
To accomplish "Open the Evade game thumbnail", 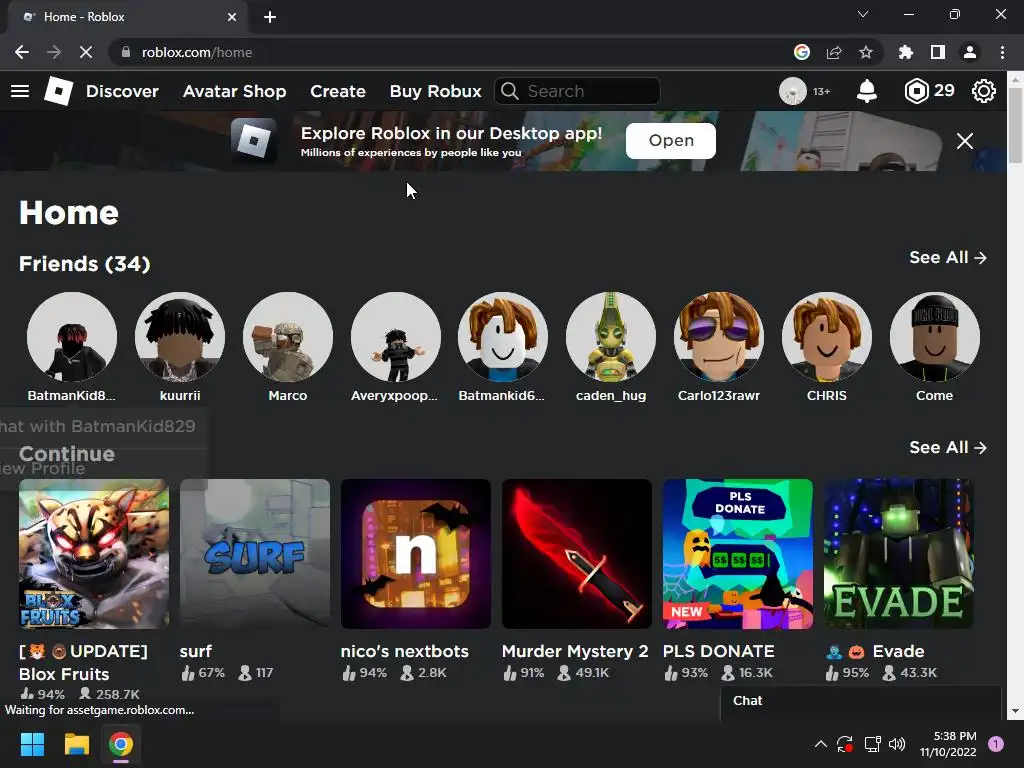I will [x=899, y=554].
